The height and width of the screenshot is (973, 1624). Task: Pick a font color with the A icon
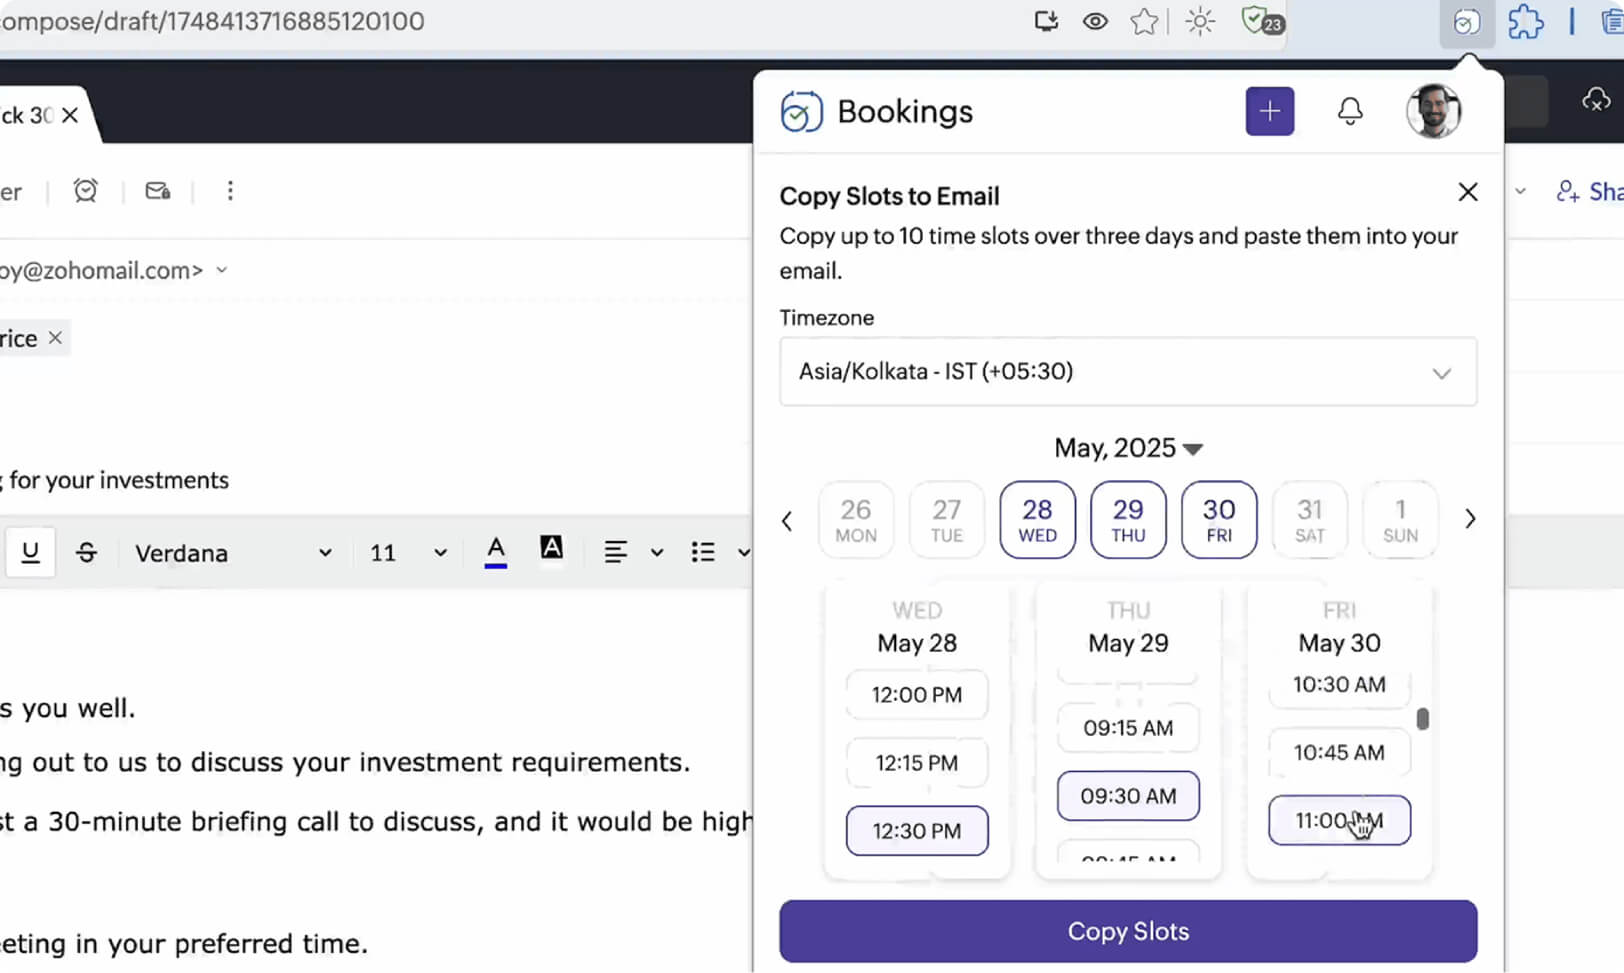pyautogui.click(x=495, y=551)
